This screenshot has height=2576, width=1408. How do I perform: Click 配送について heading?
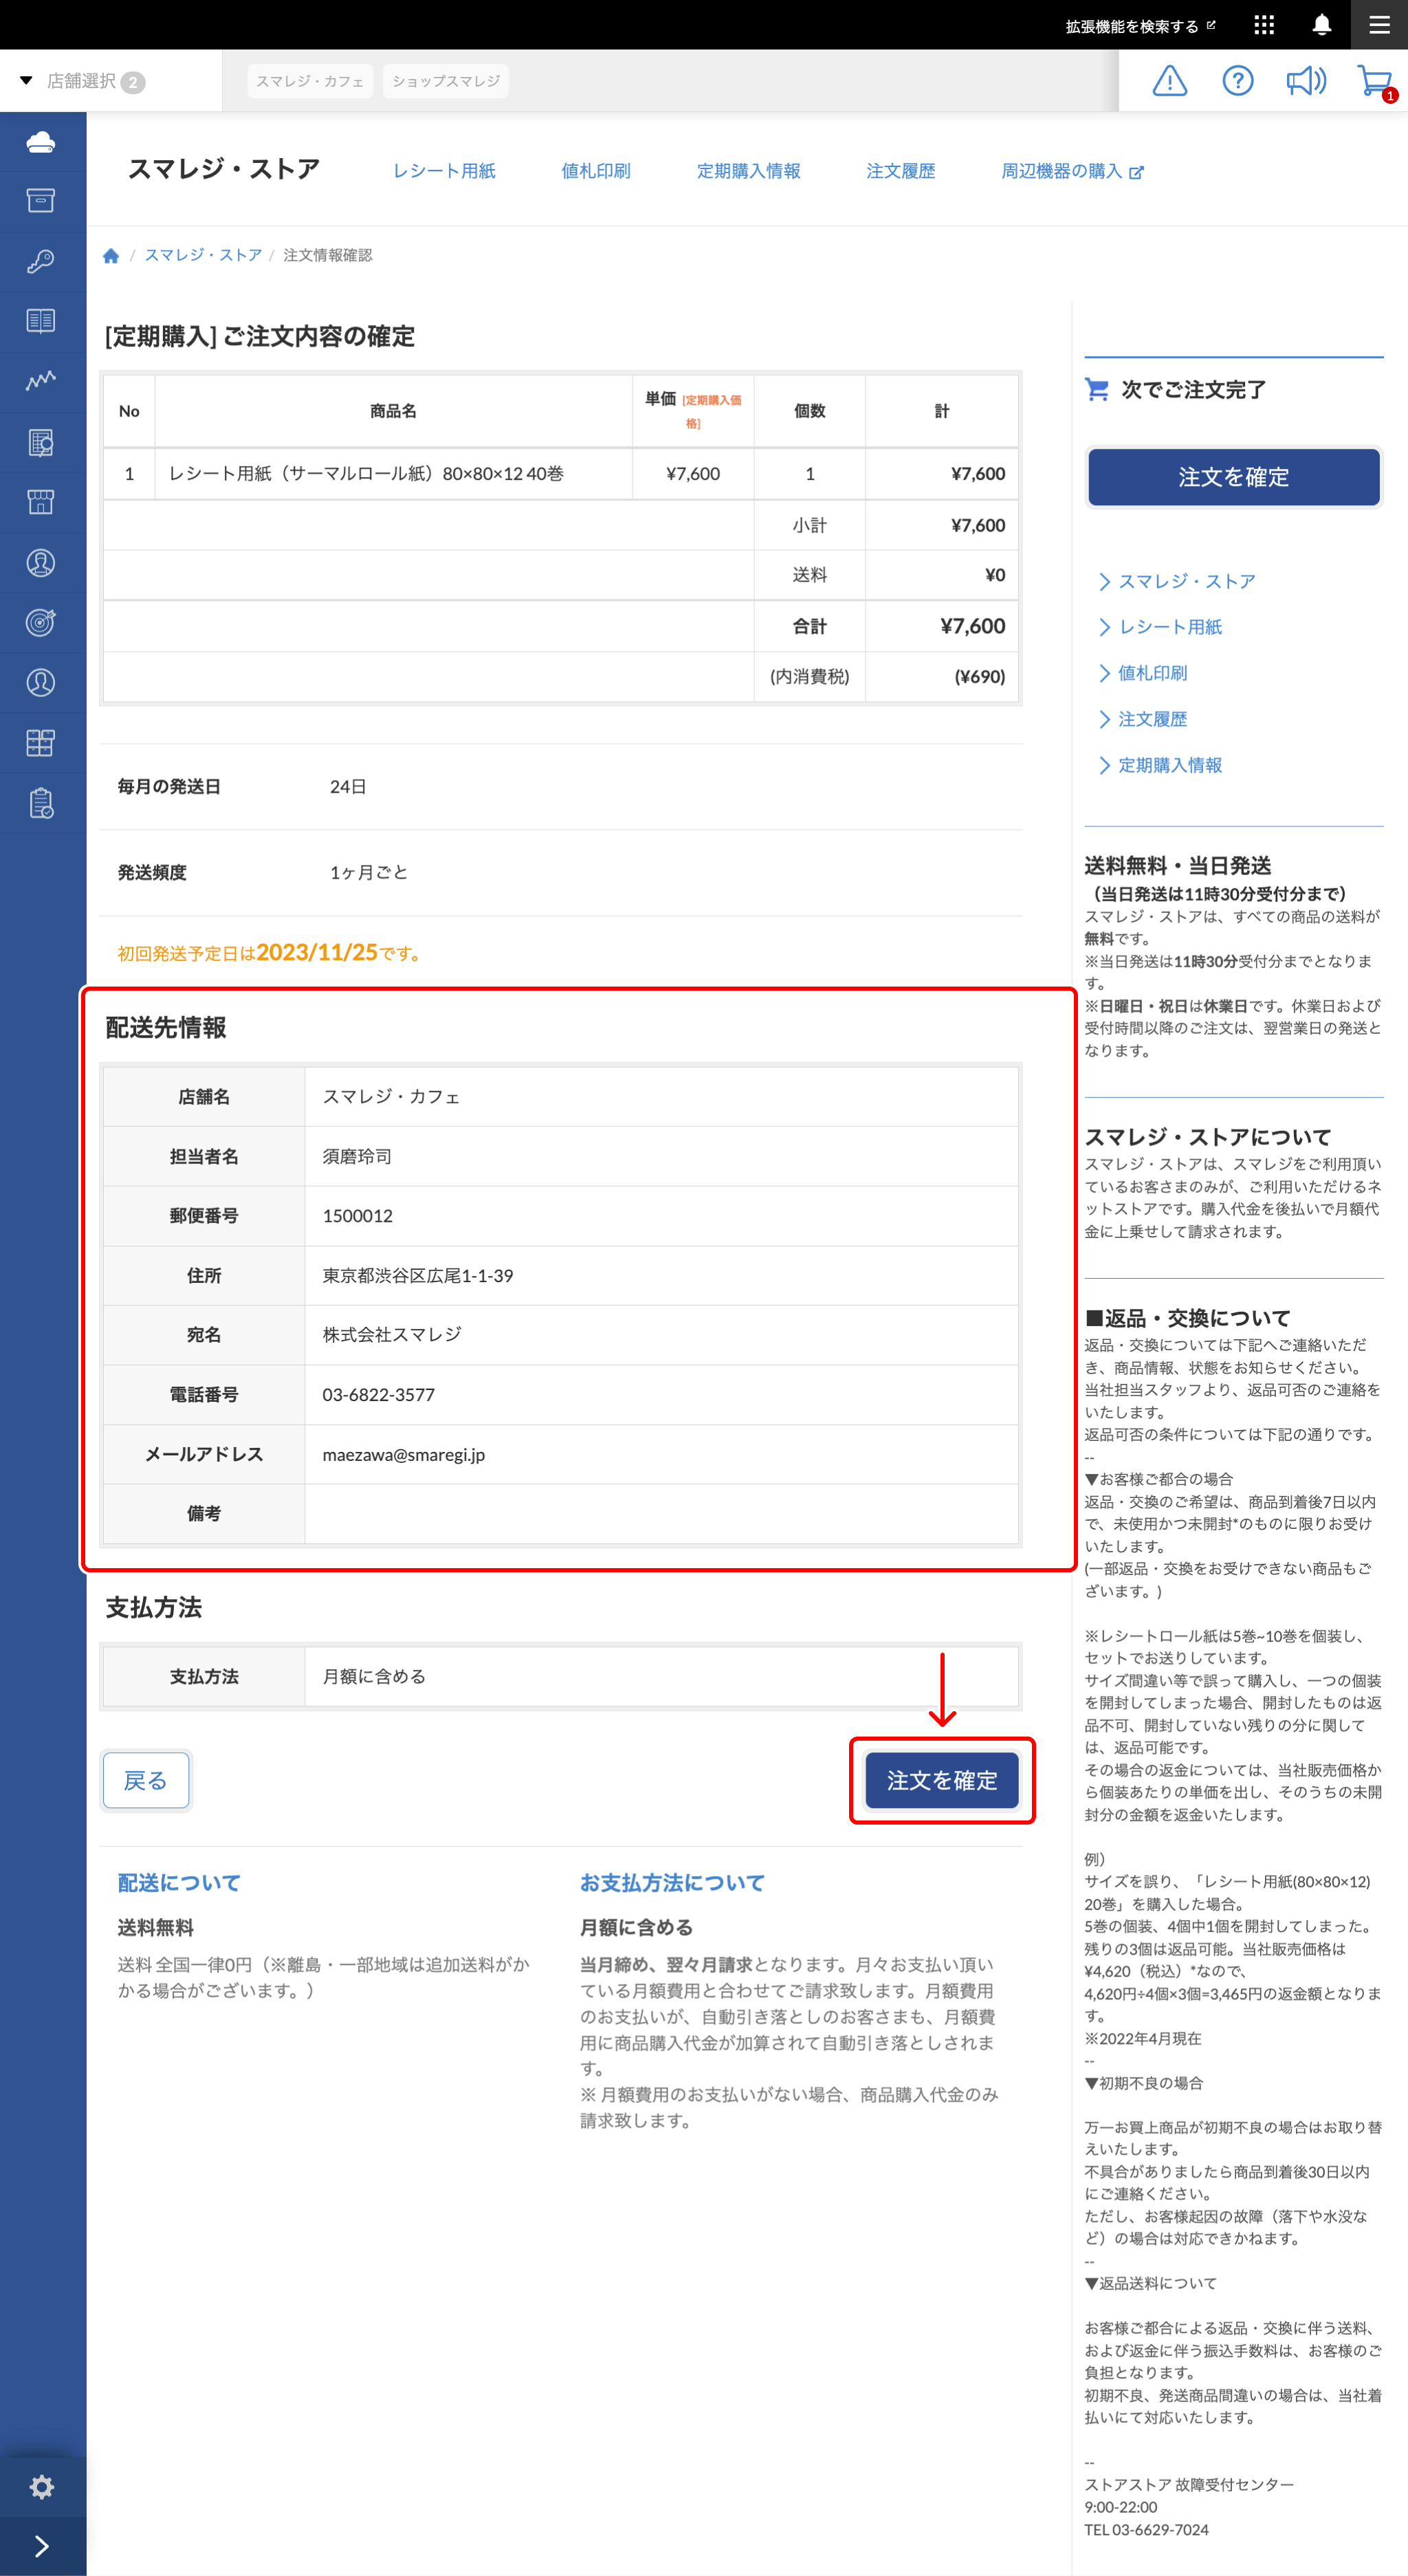pyautogui.click(x=179, y=1883)
